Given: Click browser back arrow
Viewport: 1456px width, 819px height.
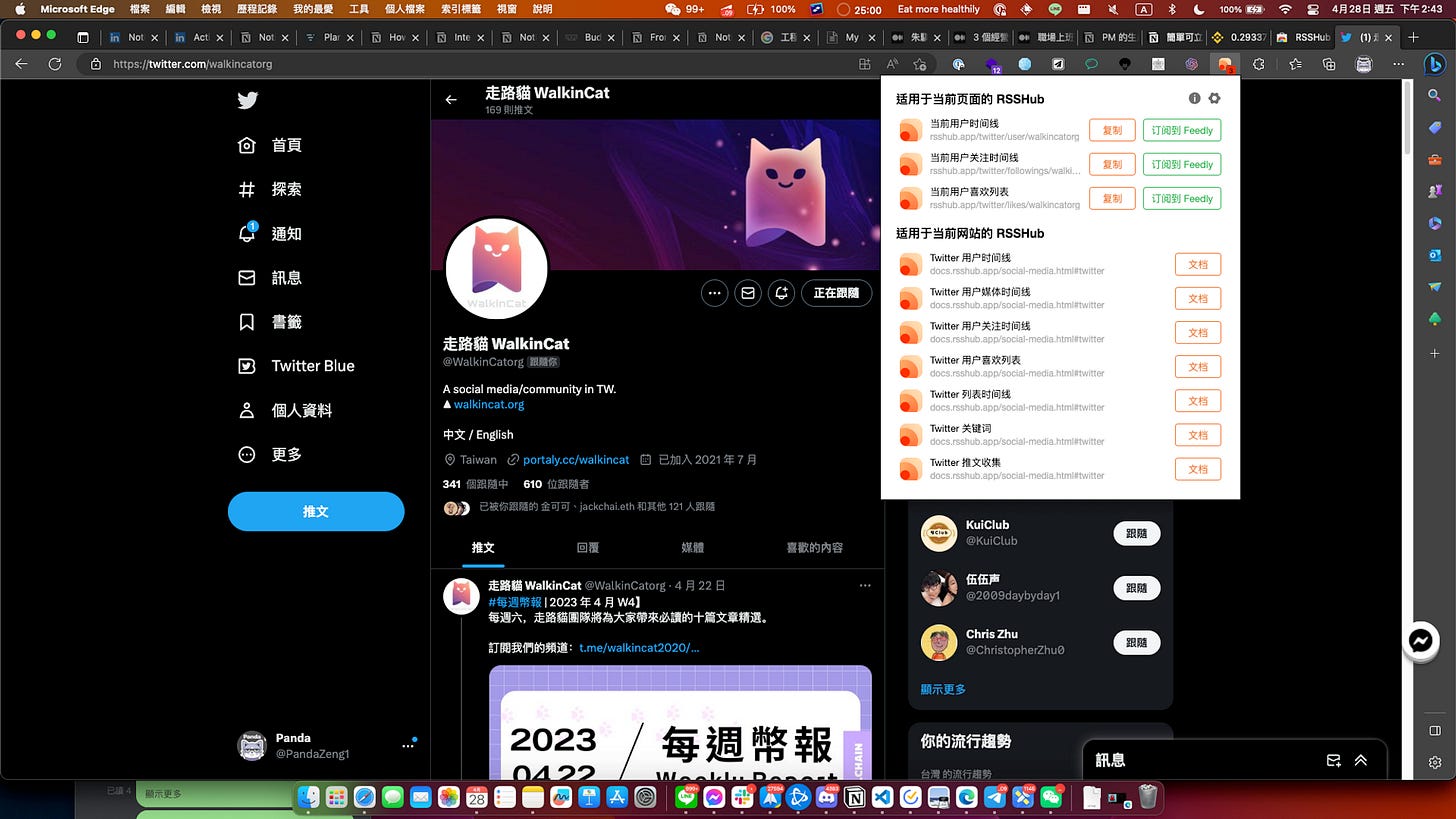Looking at the screenshot, I should (21, 63).
